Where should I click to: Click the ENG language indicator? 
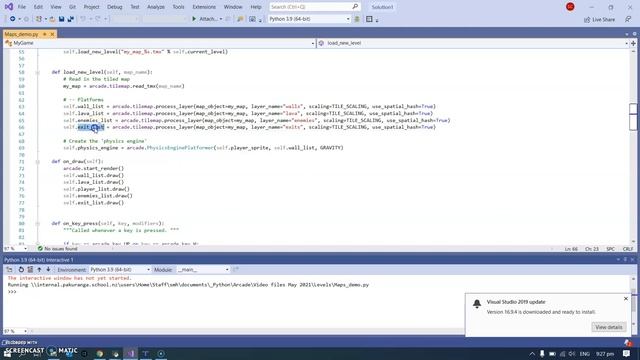(x=584, y=353)
